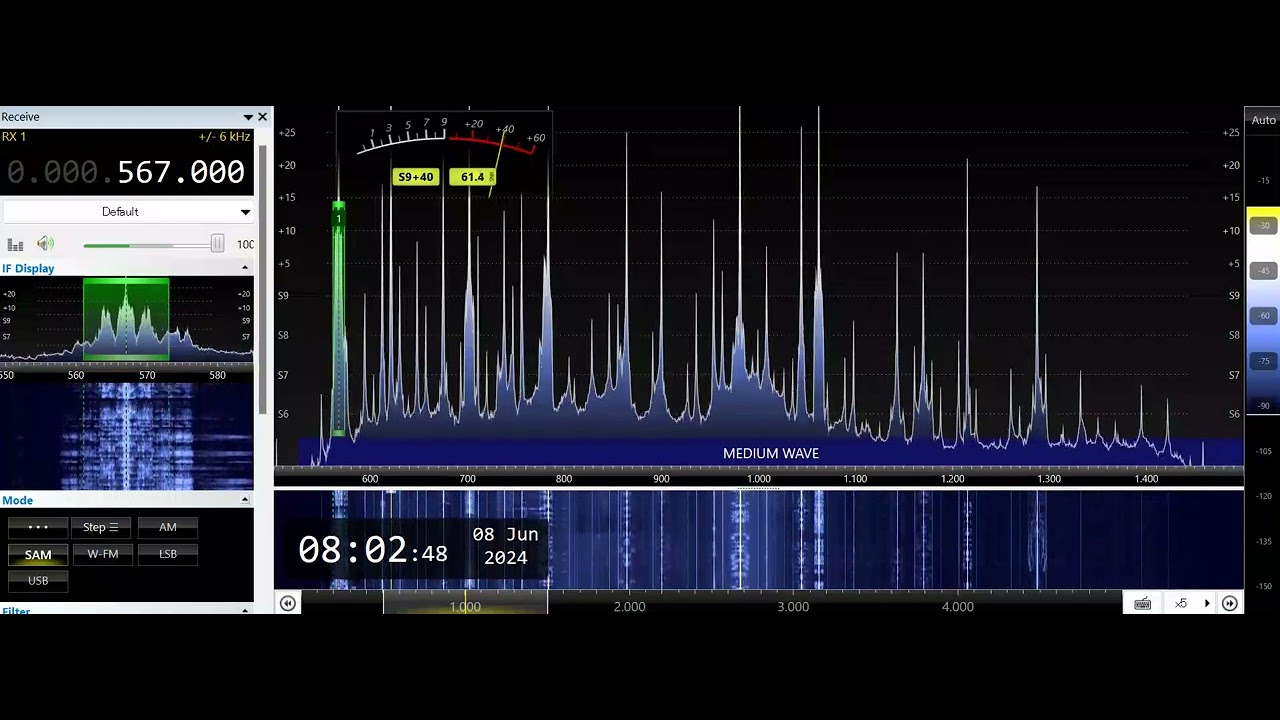The height and width of the screenshot is (720, 1280).
Task: Click the -45 level handle on color scale
Action: (1264, 271)
